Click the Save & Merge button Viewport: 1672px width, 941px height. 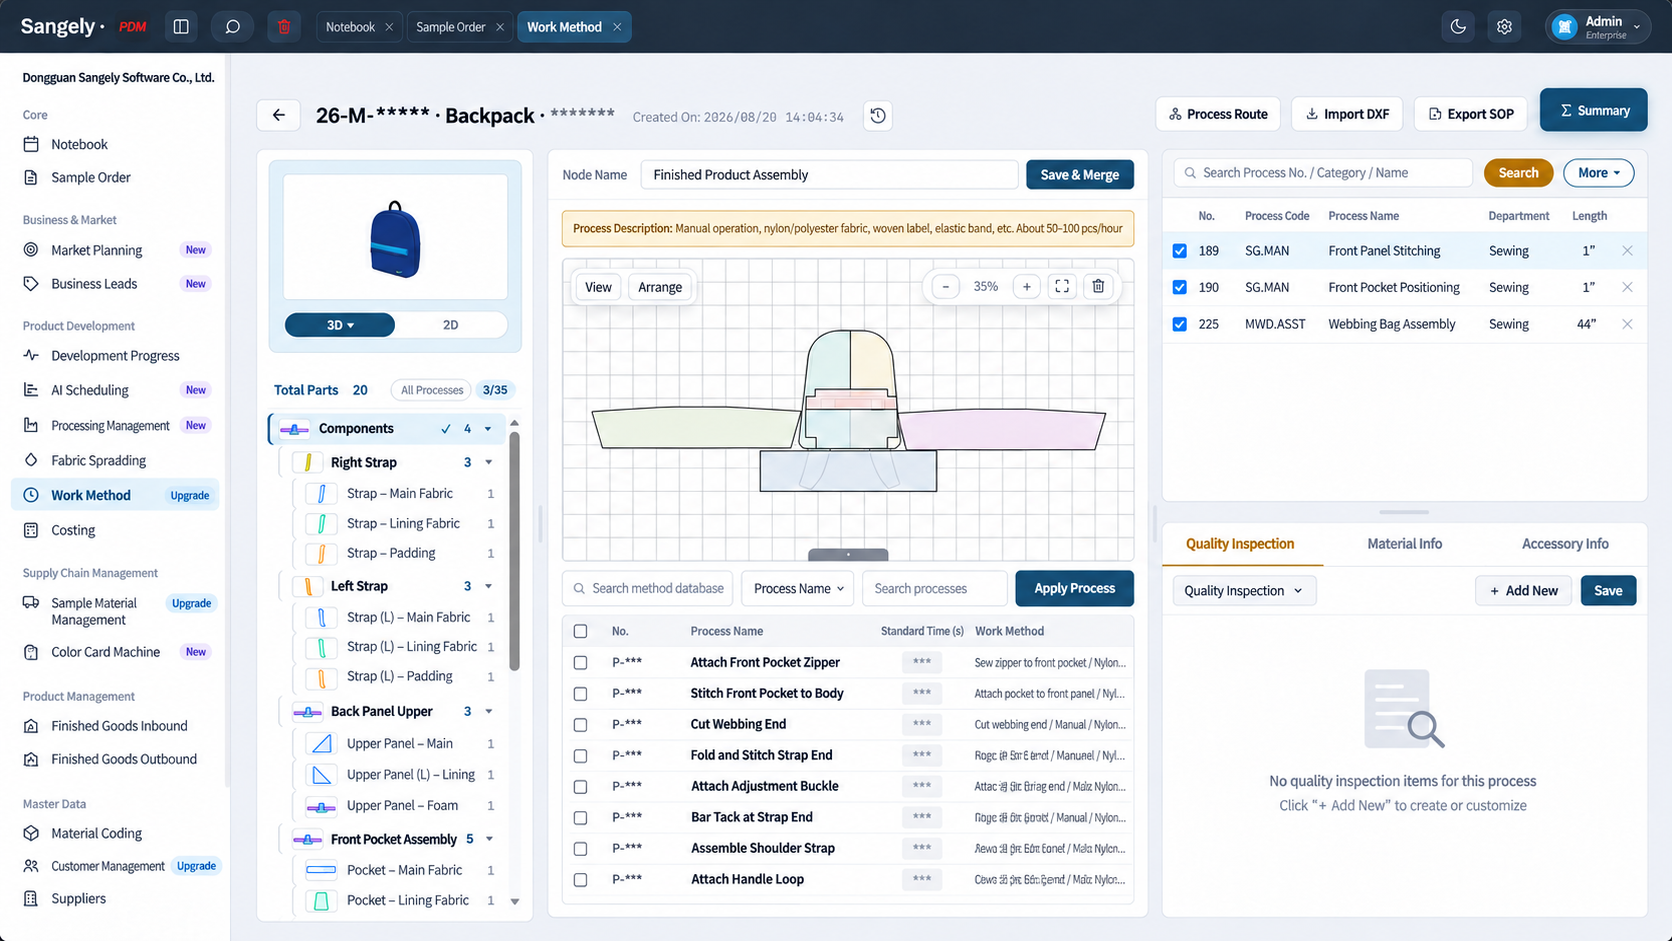[1080, 175]
